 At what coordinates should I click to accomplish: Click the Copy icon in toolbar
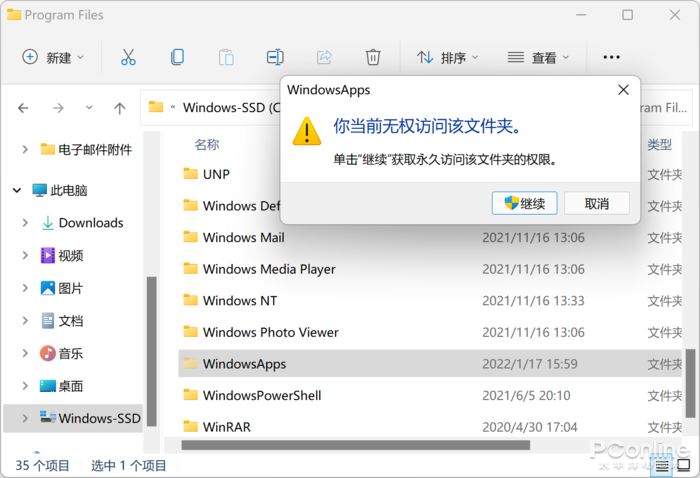click(177, 57)
